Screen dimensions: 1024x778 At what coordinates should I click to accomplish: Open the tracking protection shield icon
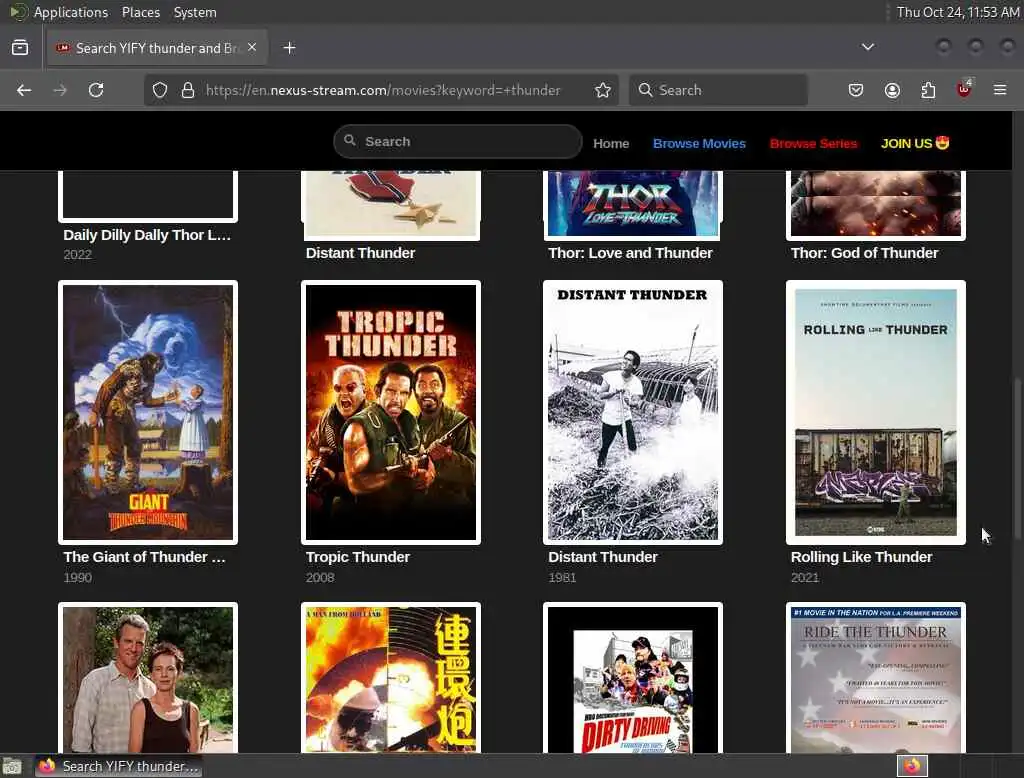(x=160, y=90)
